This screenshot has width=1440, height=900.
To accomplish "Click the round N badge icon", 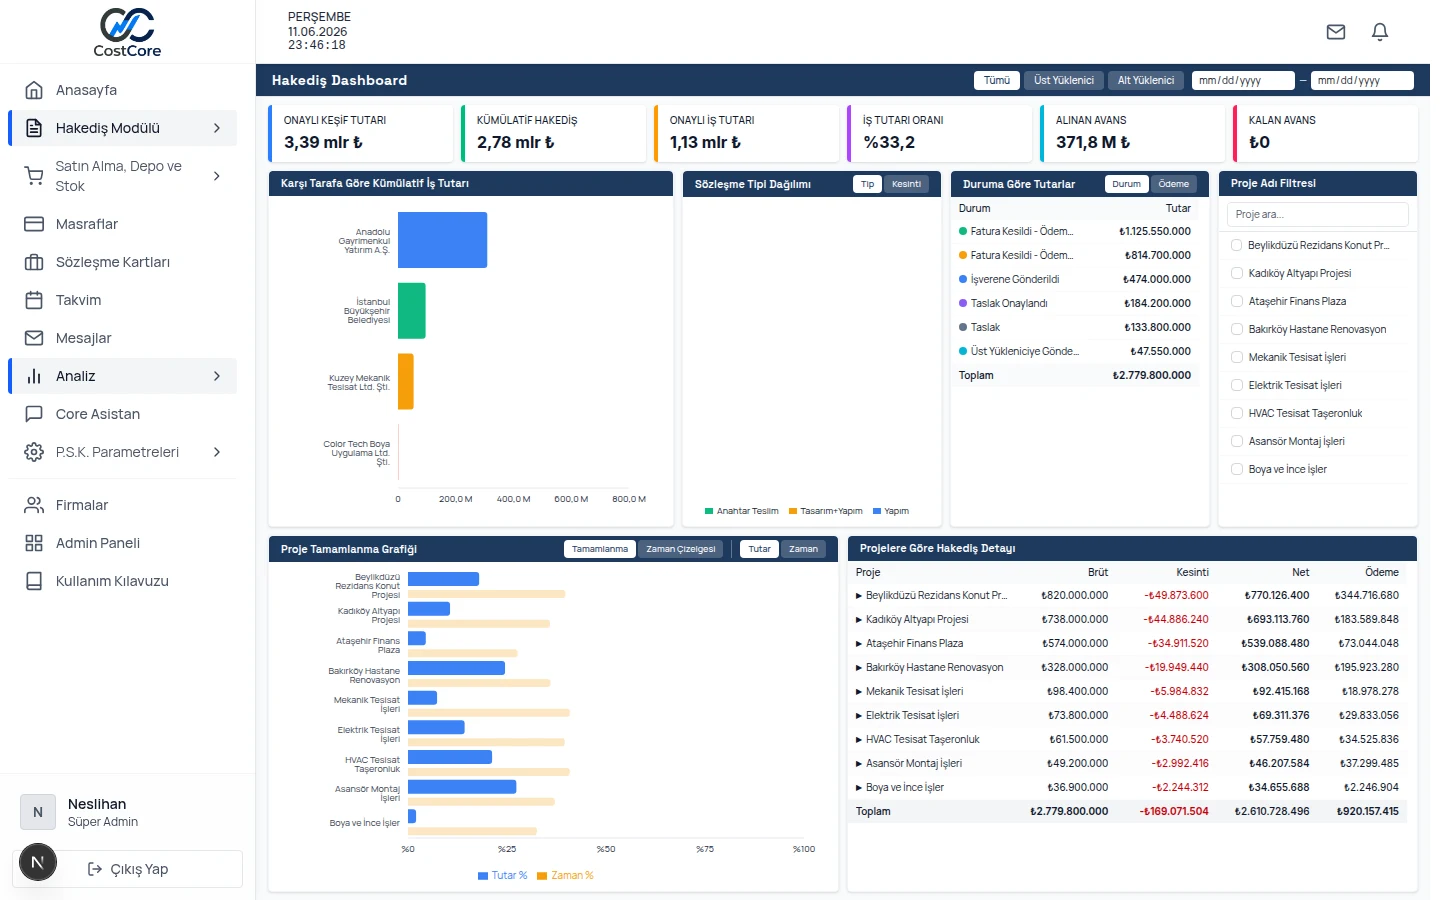I will (x=38, y=862).
